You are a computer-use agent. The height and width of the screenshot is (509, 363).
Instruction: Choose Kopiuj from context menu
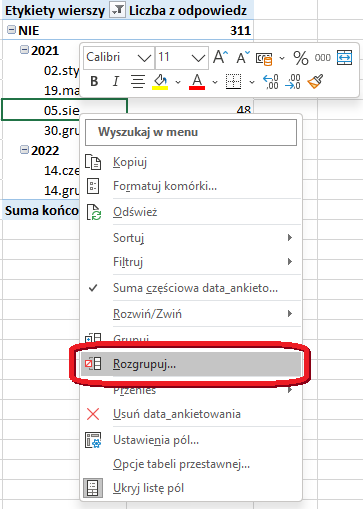coord(191,162)
